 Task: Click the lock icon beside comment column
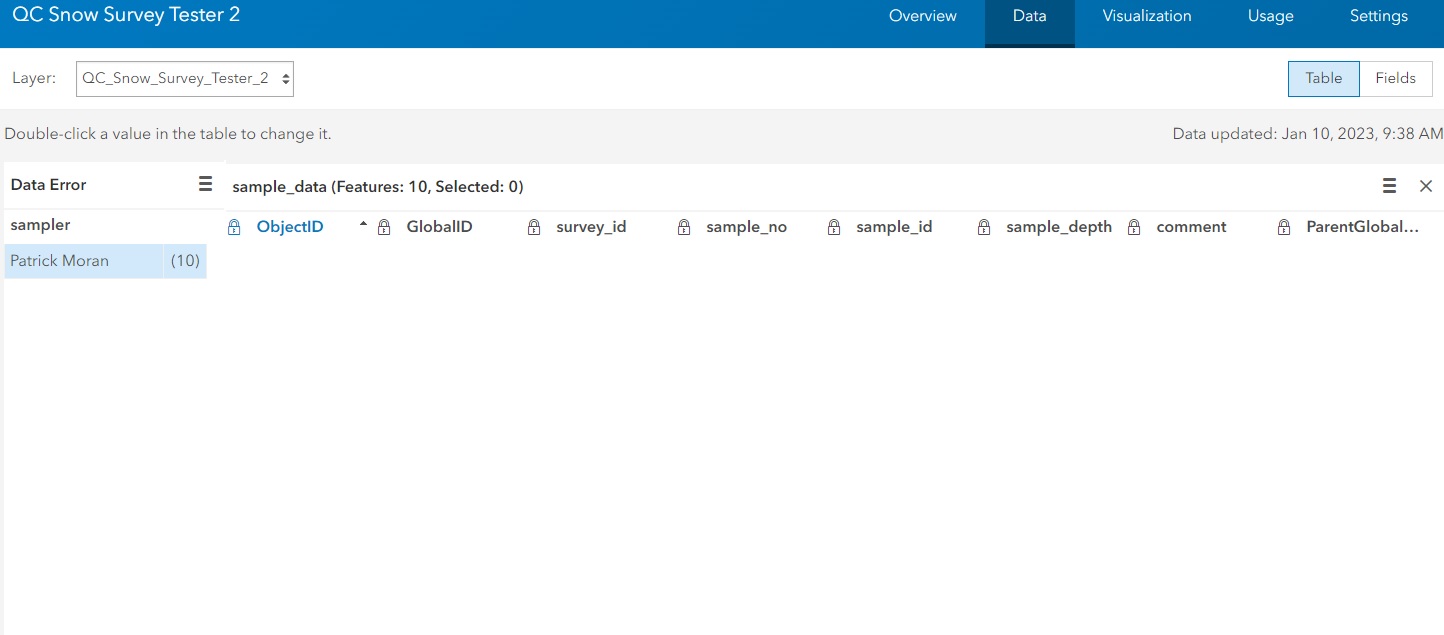[x=1134, y=226]
